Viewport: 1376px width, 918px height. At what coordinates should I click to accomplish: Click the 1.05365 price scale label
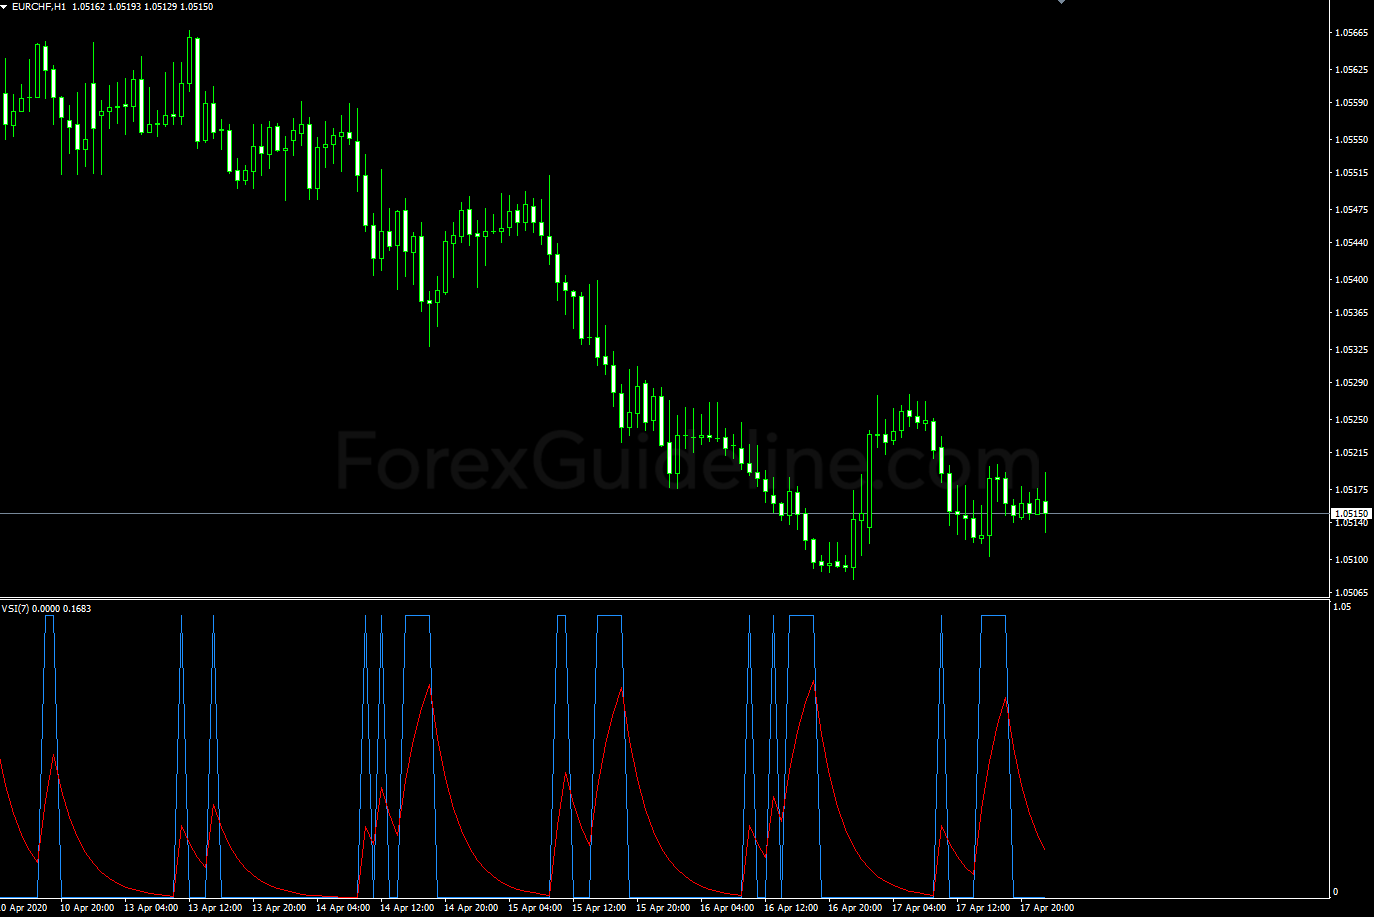1351,313
